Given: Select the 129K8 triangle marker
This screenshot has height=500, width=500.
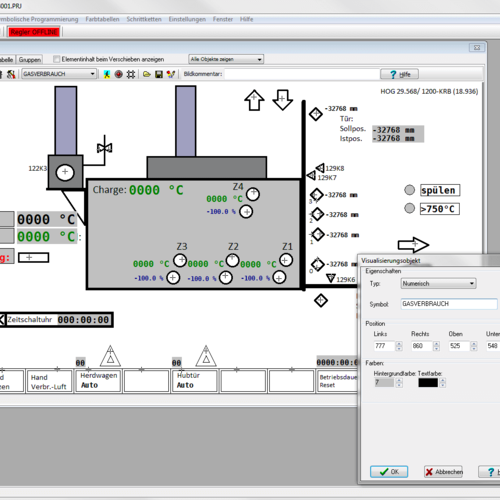Looking at the screenshot, I should pyautogui.click(x=320, y=168).
